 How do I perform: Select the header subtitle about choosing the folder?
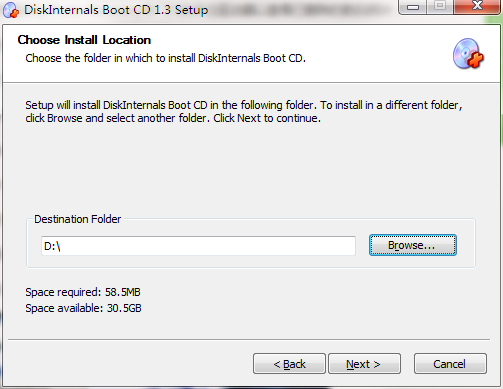click(165, 58)
